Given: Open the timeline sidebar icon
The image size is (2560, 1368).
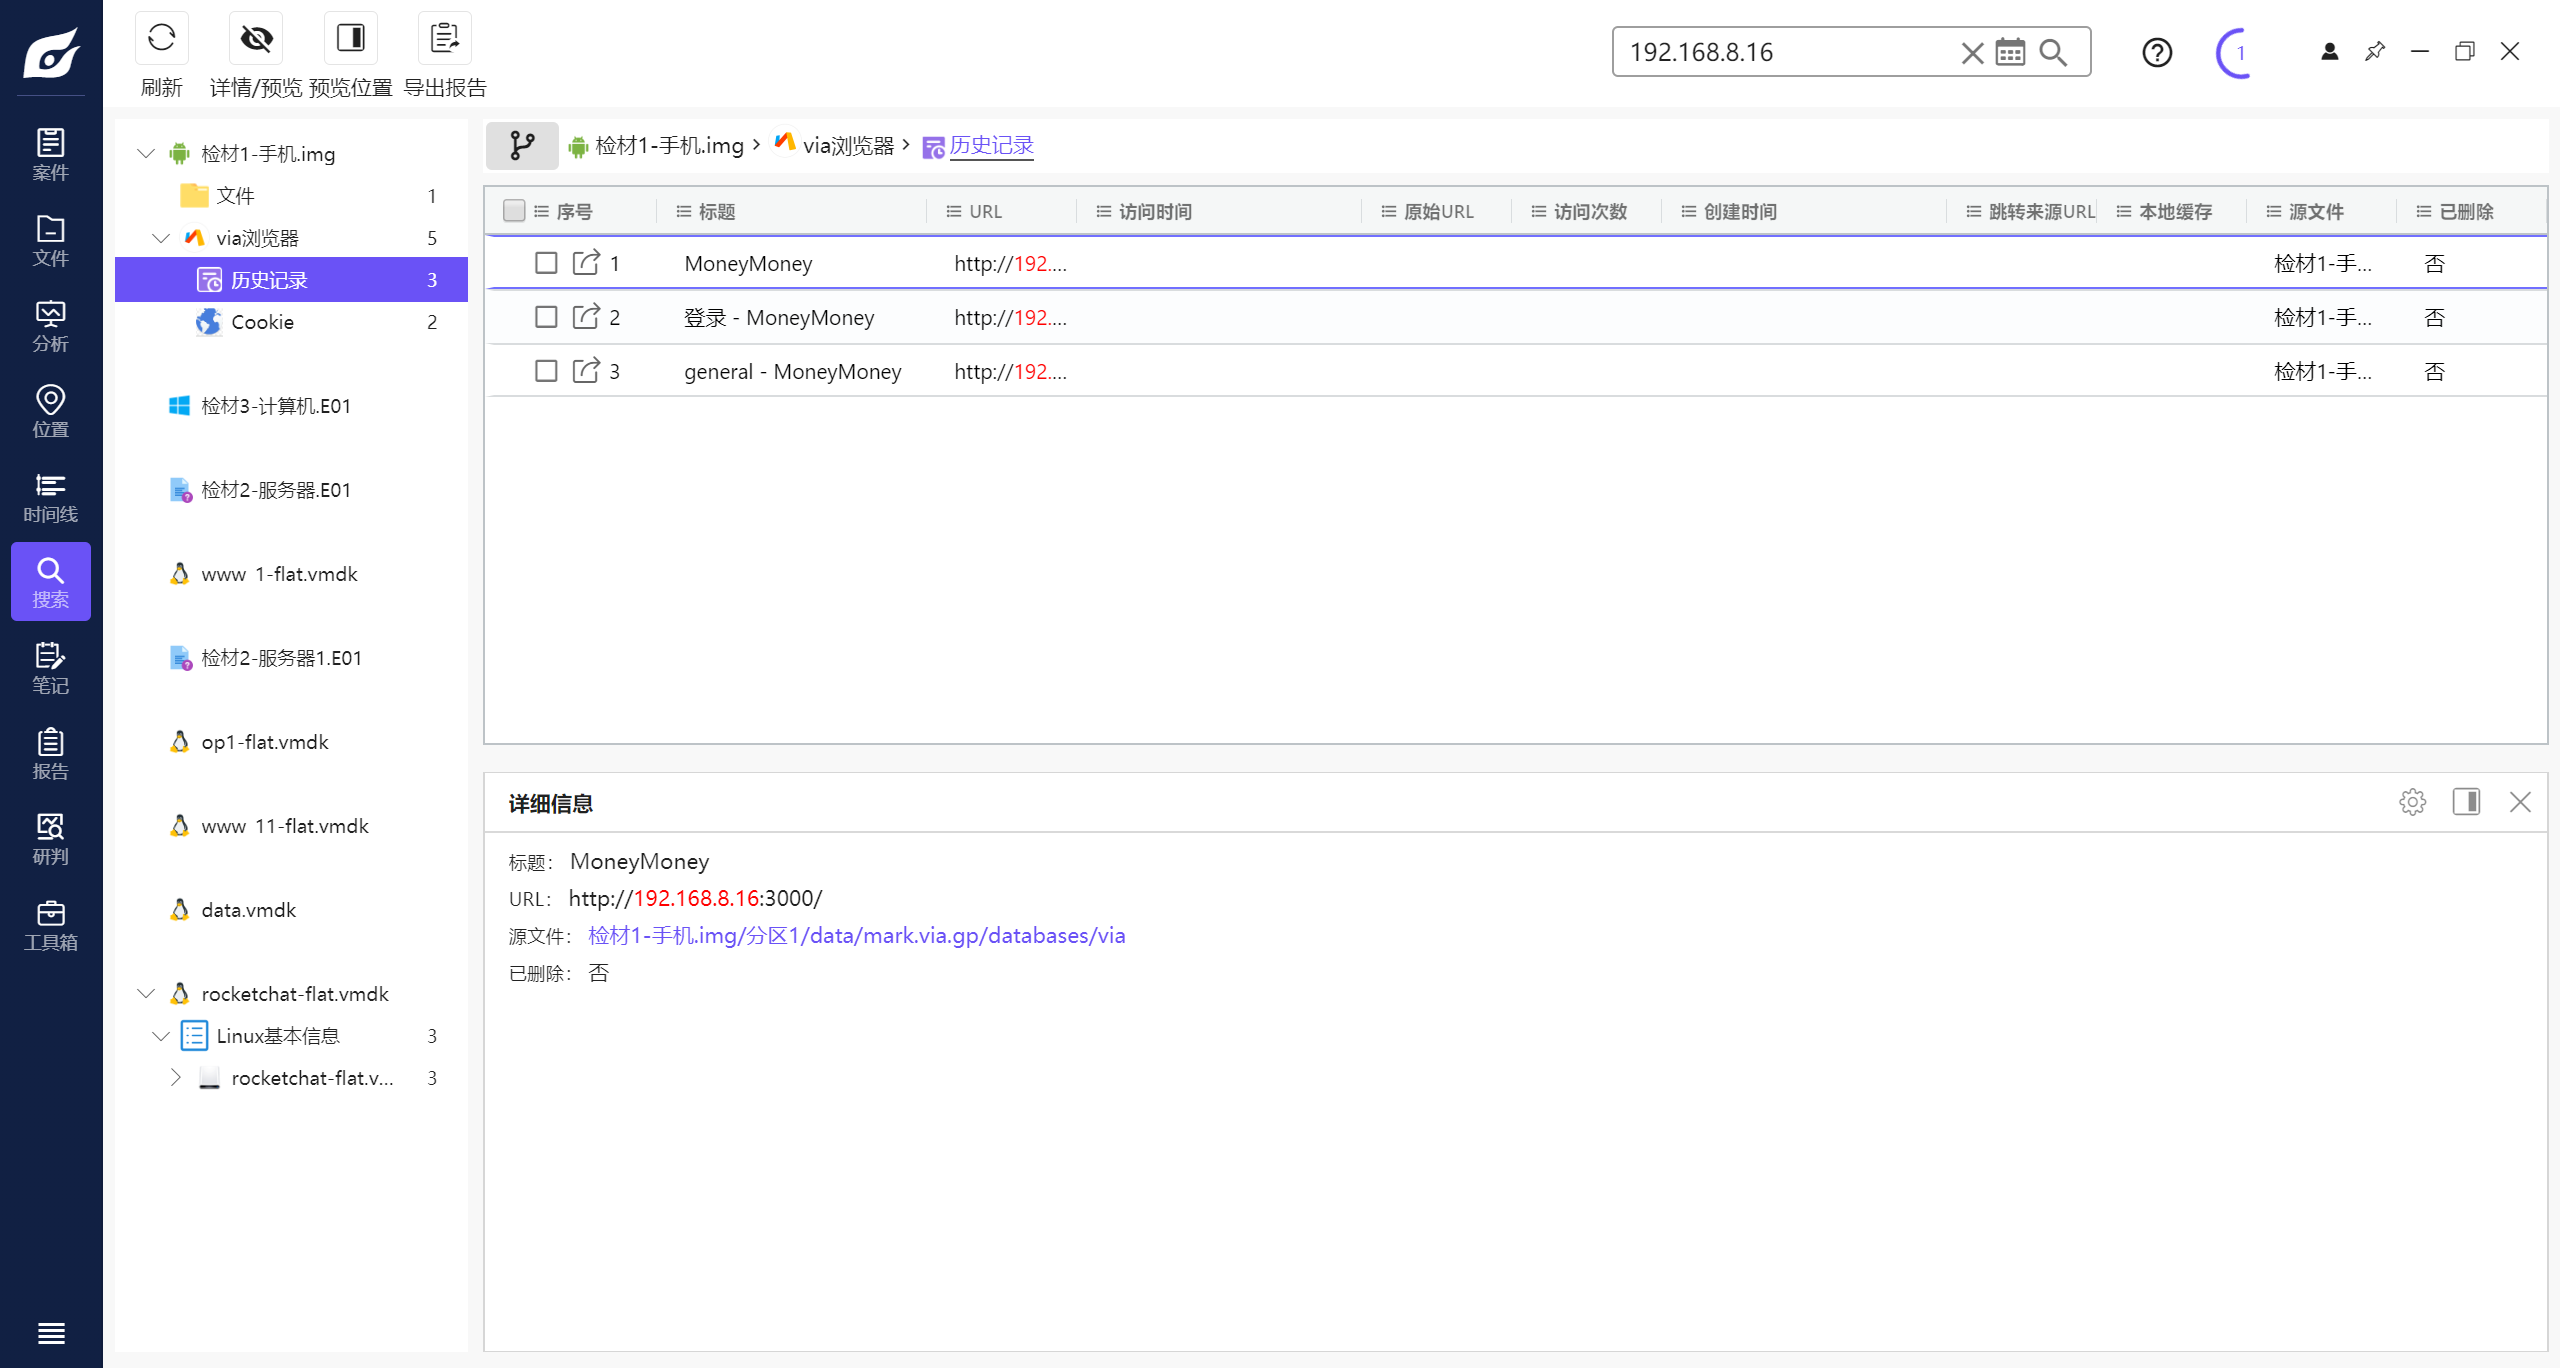Looking at the screenshot, I should [50, 498].
